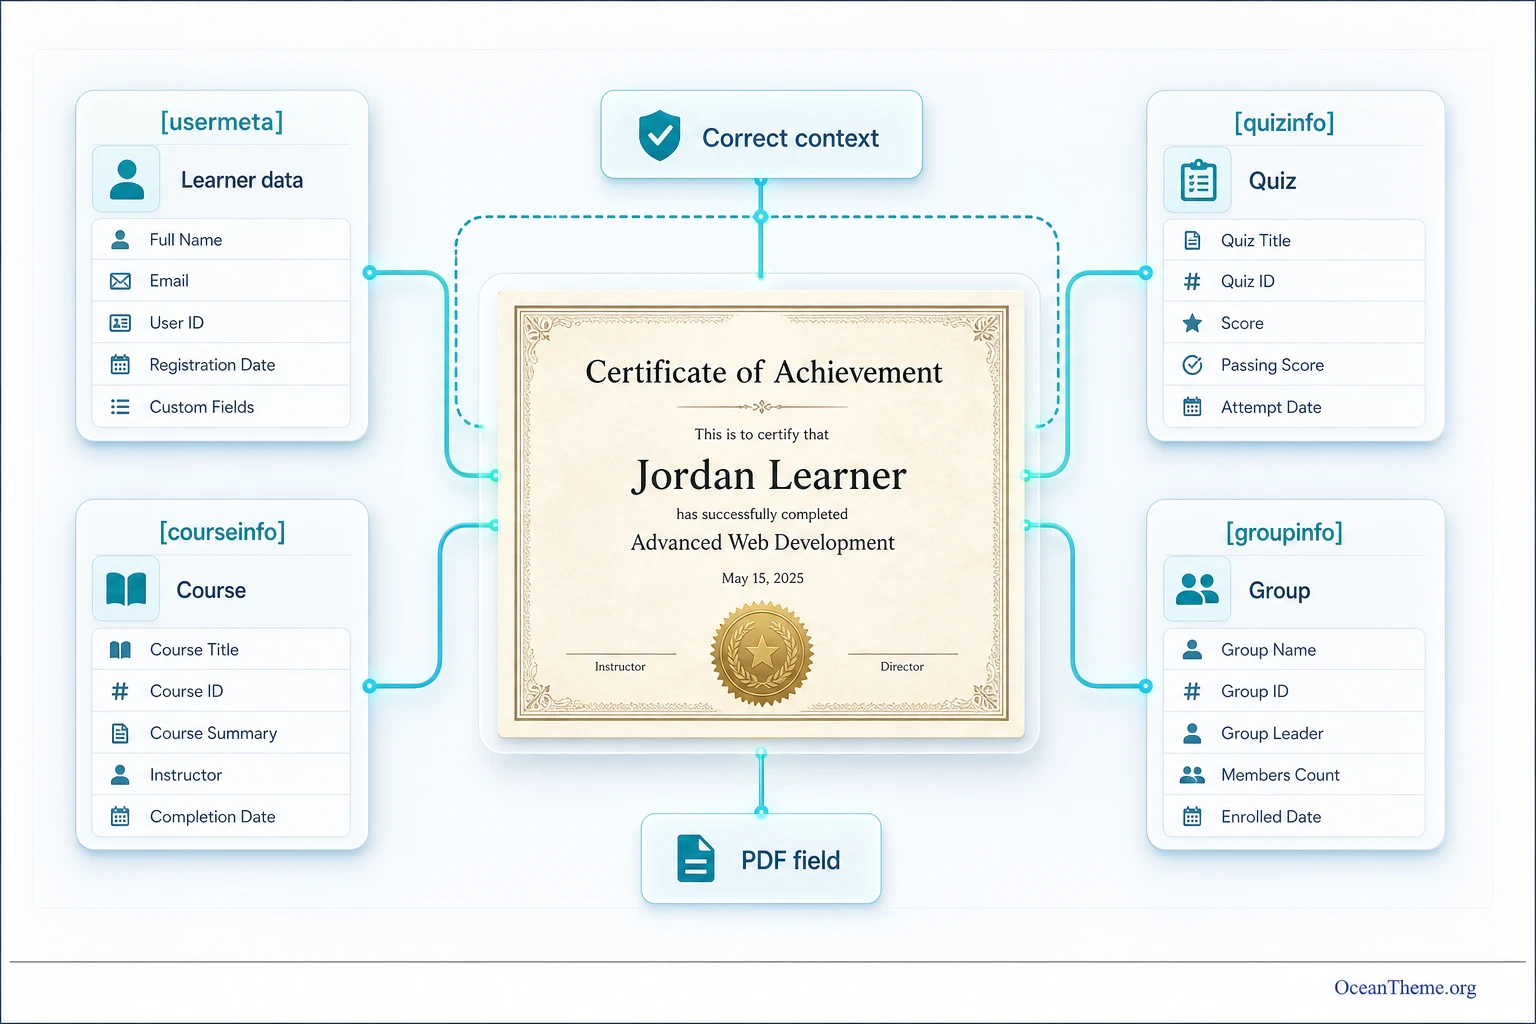
Task: Click the Completion Date calendar icon
Action: pos(120,817)
